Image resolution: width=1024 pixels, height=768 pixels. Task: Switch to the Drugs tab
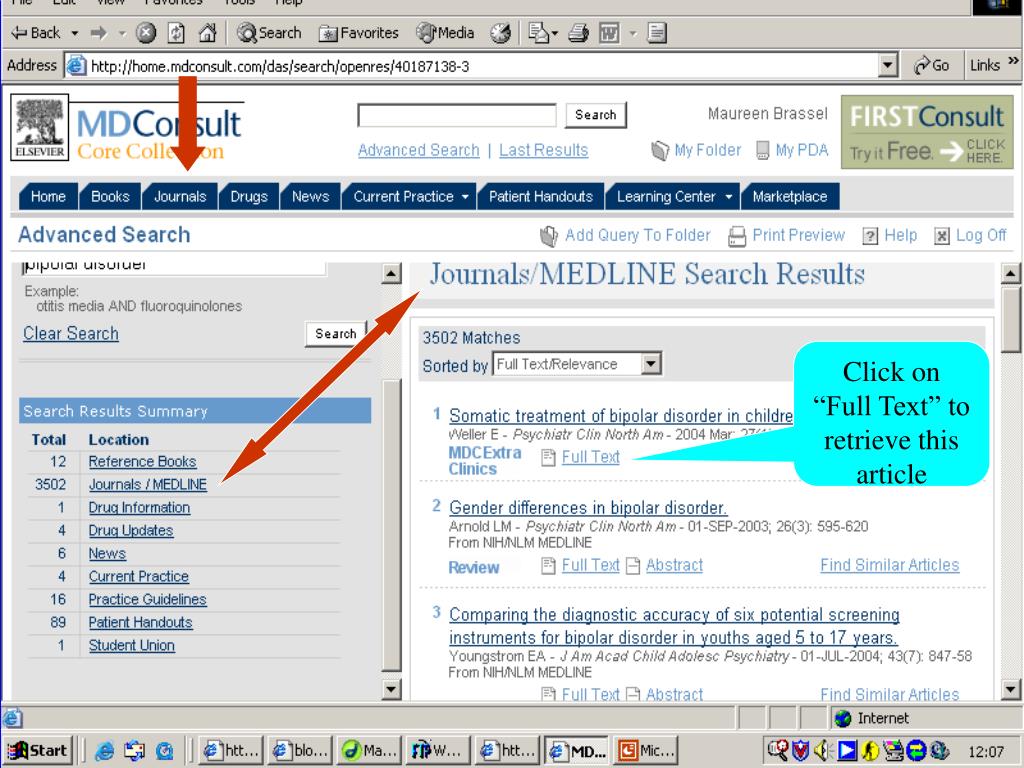(x=249, y=197)
